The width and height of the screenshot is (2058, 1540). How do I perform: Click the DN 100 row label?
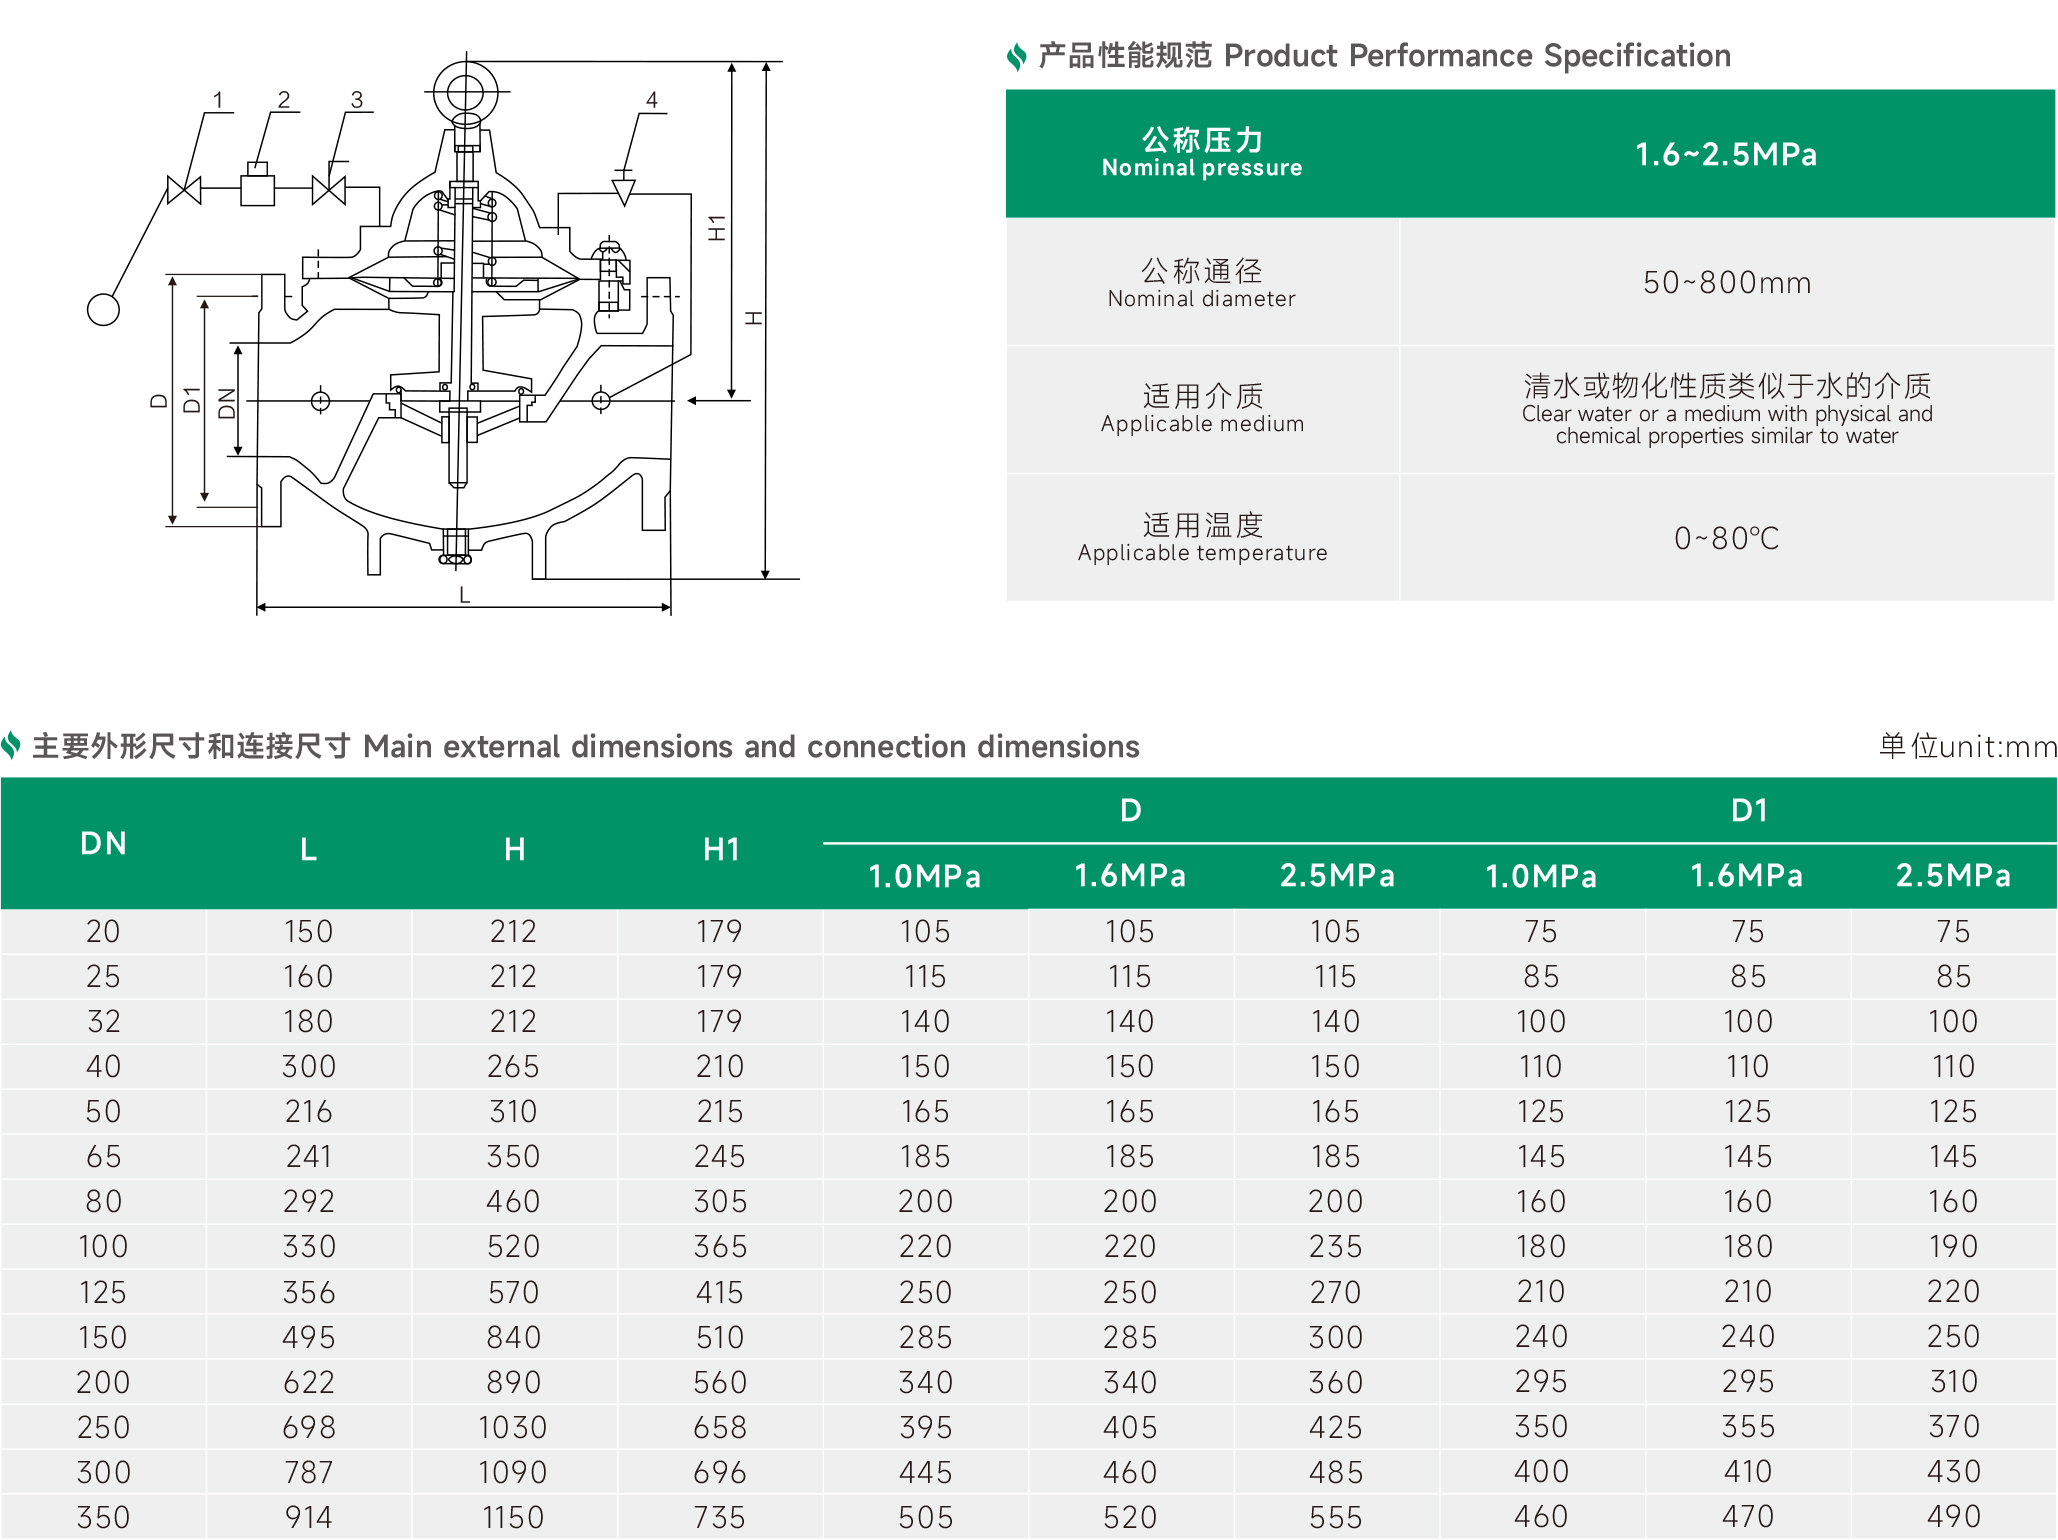click(x=103, y=1246)
